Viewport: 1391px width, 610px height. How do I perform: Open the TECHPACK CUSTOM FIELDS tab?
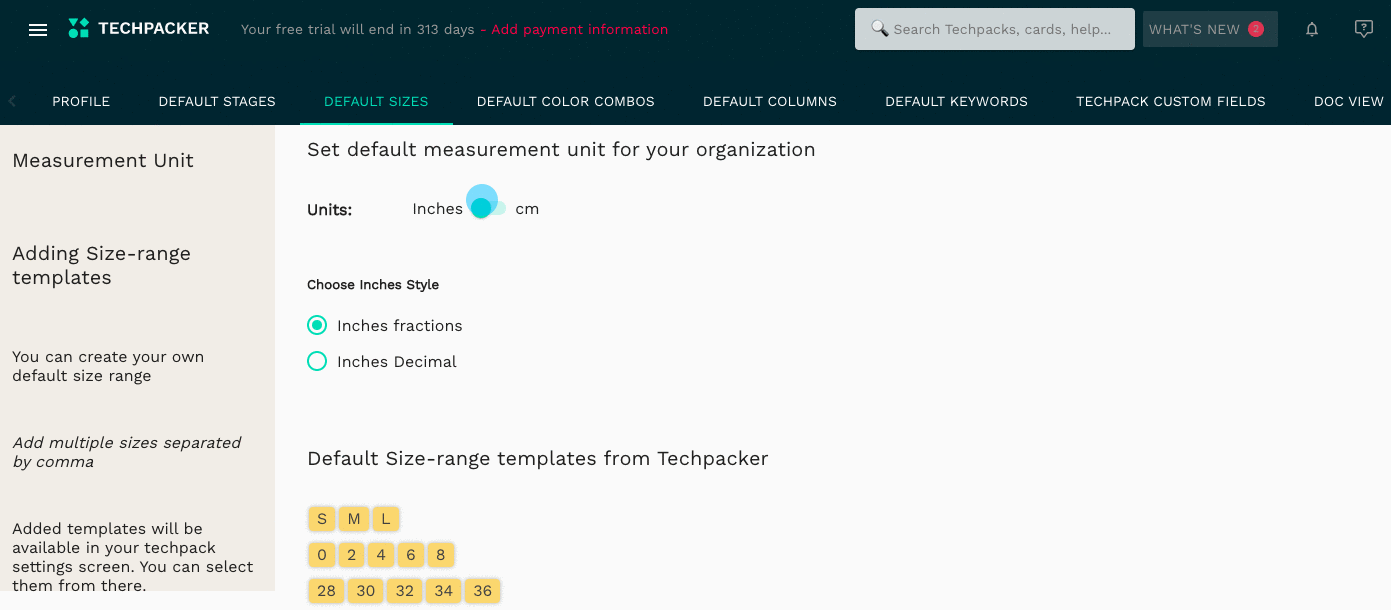(1170, 101)
